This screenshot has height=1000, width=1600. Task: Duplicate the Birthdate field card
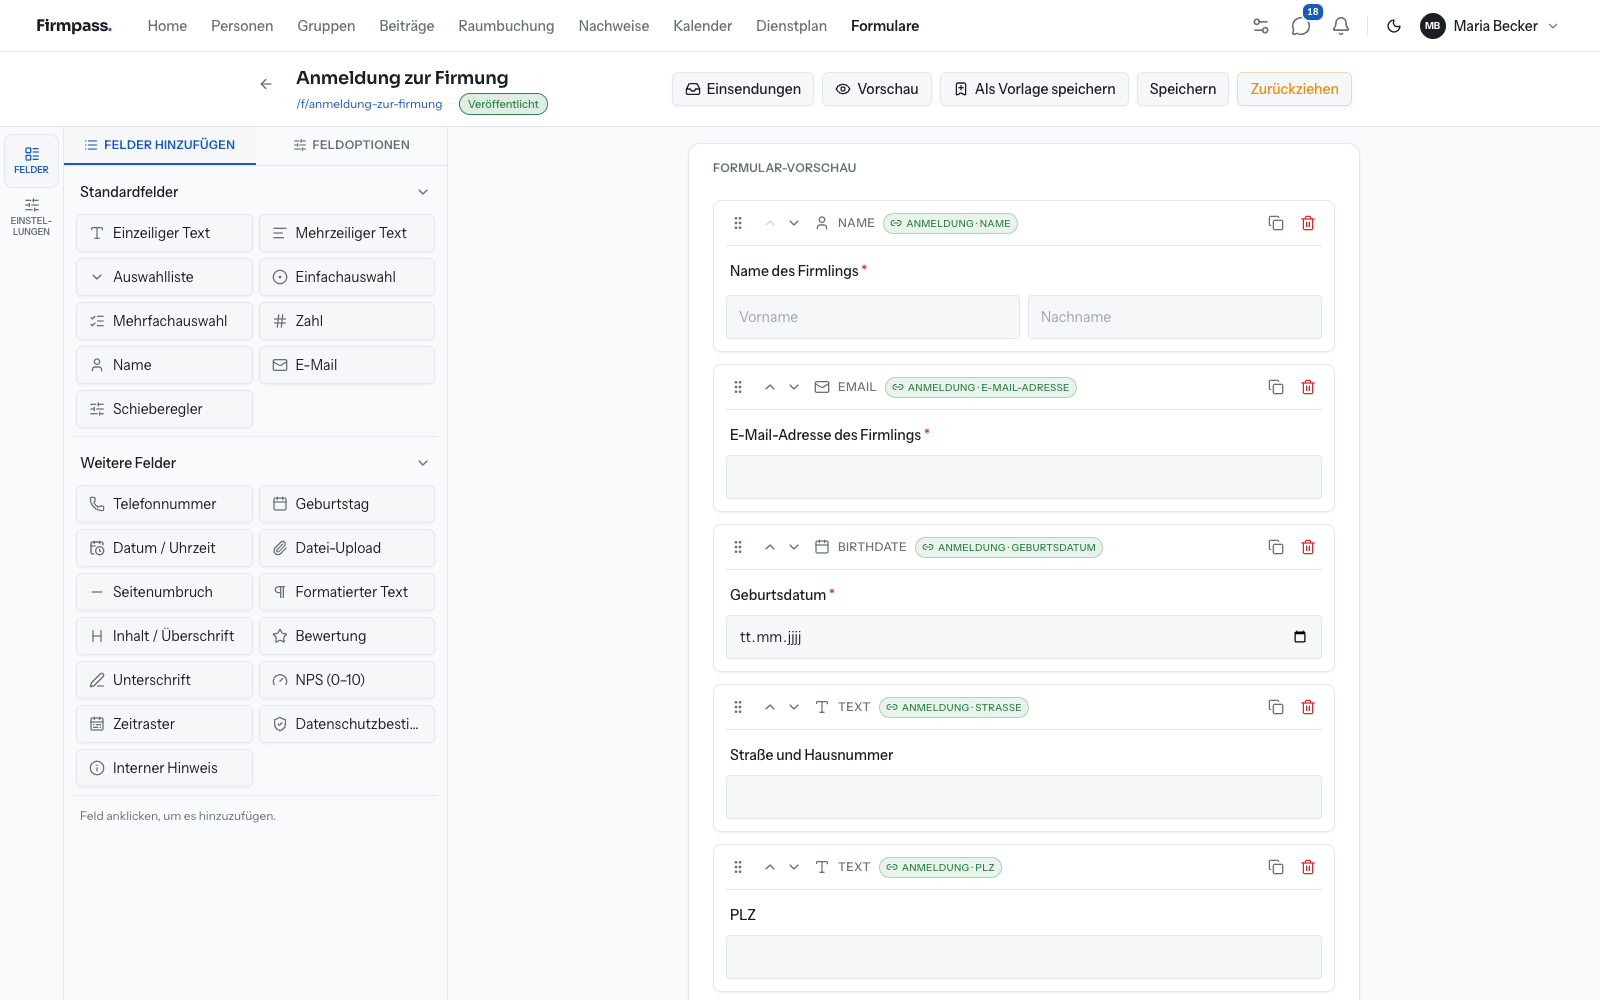click(x=1276, y=547)
